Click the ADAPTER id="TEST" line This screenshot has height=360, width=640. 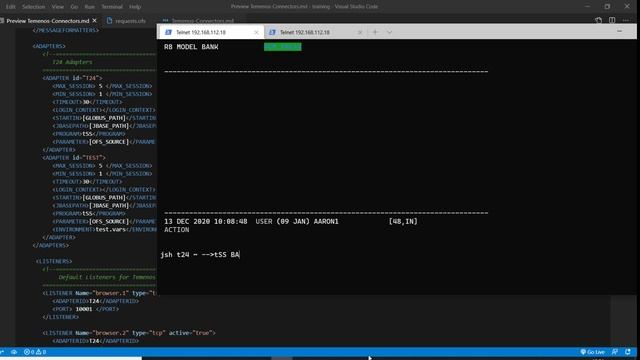(74, 158)
